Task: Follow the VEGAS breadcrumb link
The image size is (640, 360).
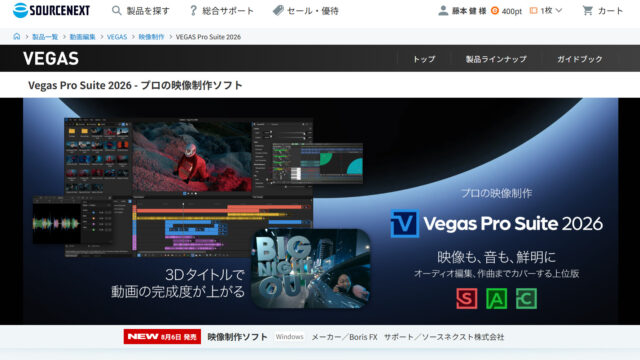Action: click(x=117, y=37)
